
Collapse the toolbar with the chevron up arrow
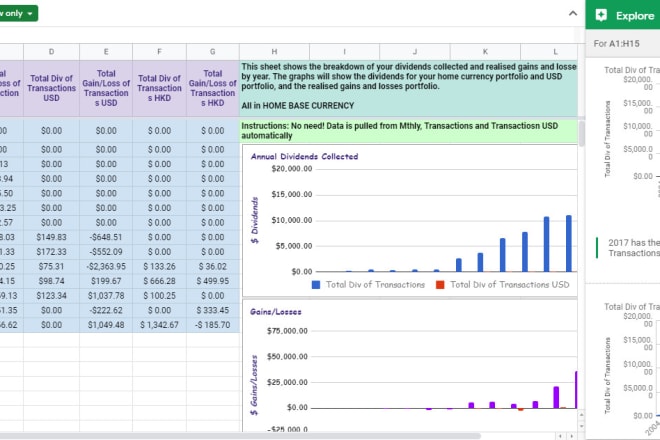click(573, 13)
